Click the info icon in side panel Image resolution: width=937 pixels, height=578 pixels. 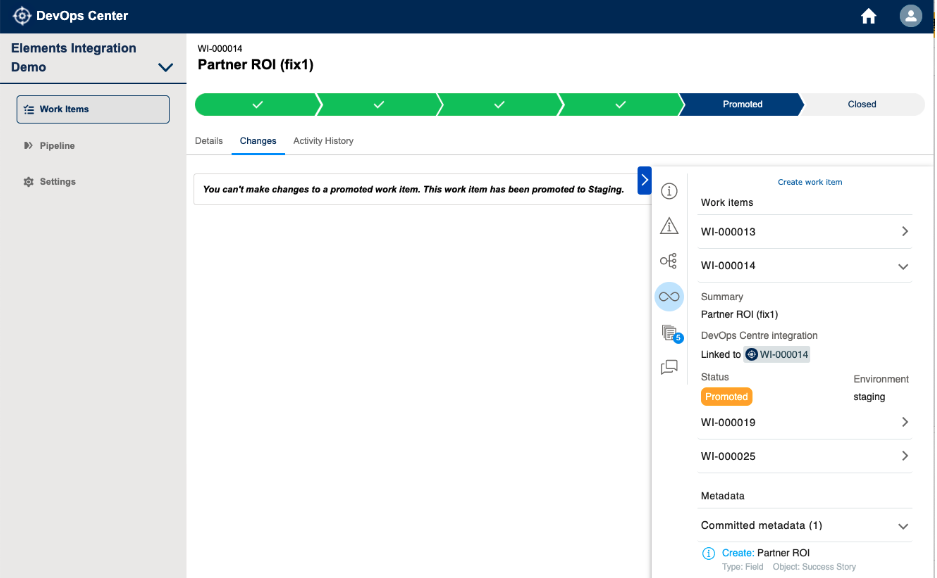[669, 191]
